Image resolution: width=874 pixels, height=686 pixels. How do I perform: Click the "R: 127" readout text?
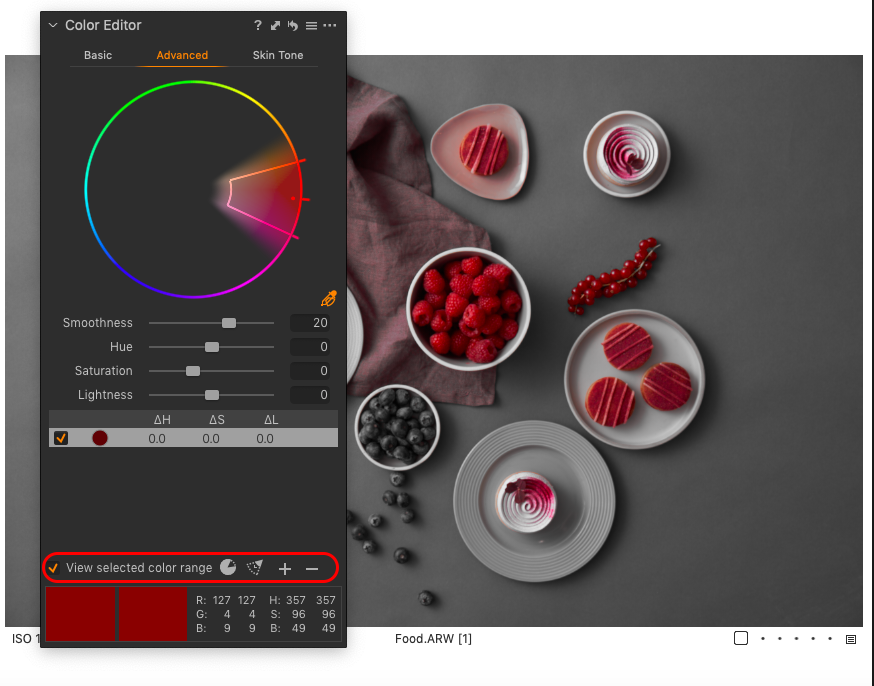[213, 600]
